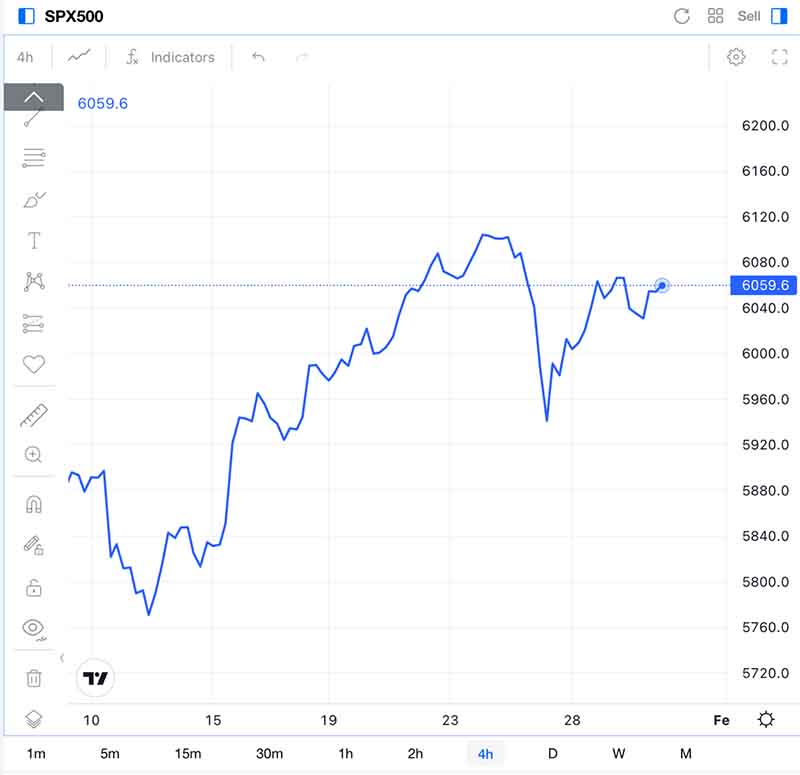Switch to the 1h timeframe tab
The width and height of the screenshot is (800, 775).
(x=345, y=753)
